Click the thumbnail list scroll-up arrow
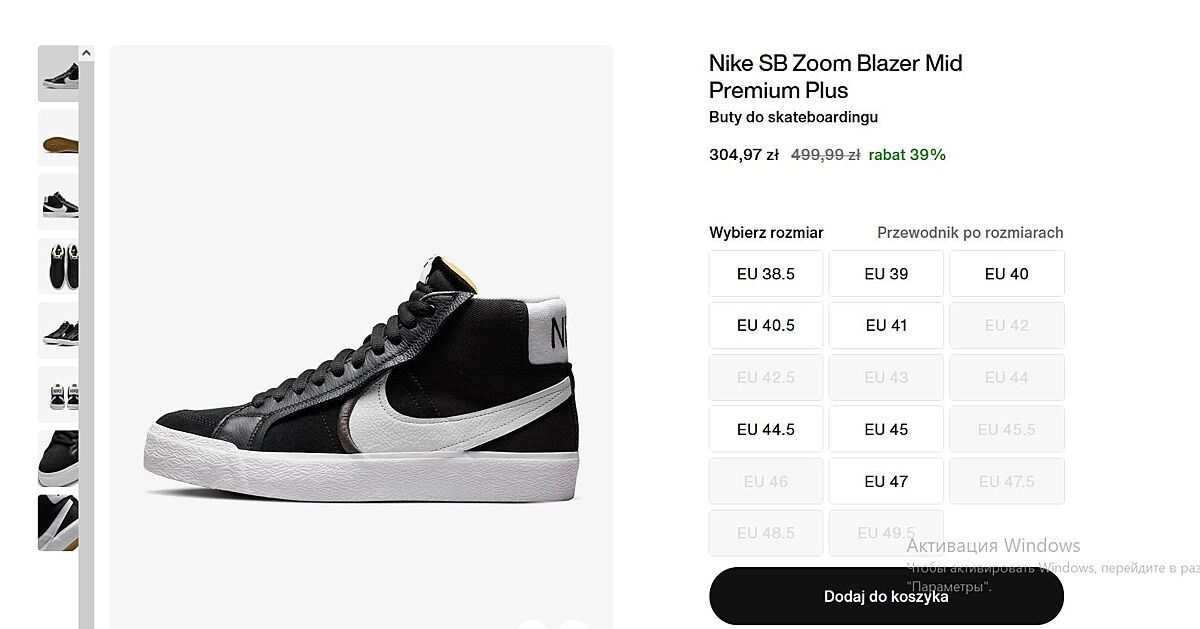The image size is (1200, 629). pyautogui.click(x=86, y=53)
